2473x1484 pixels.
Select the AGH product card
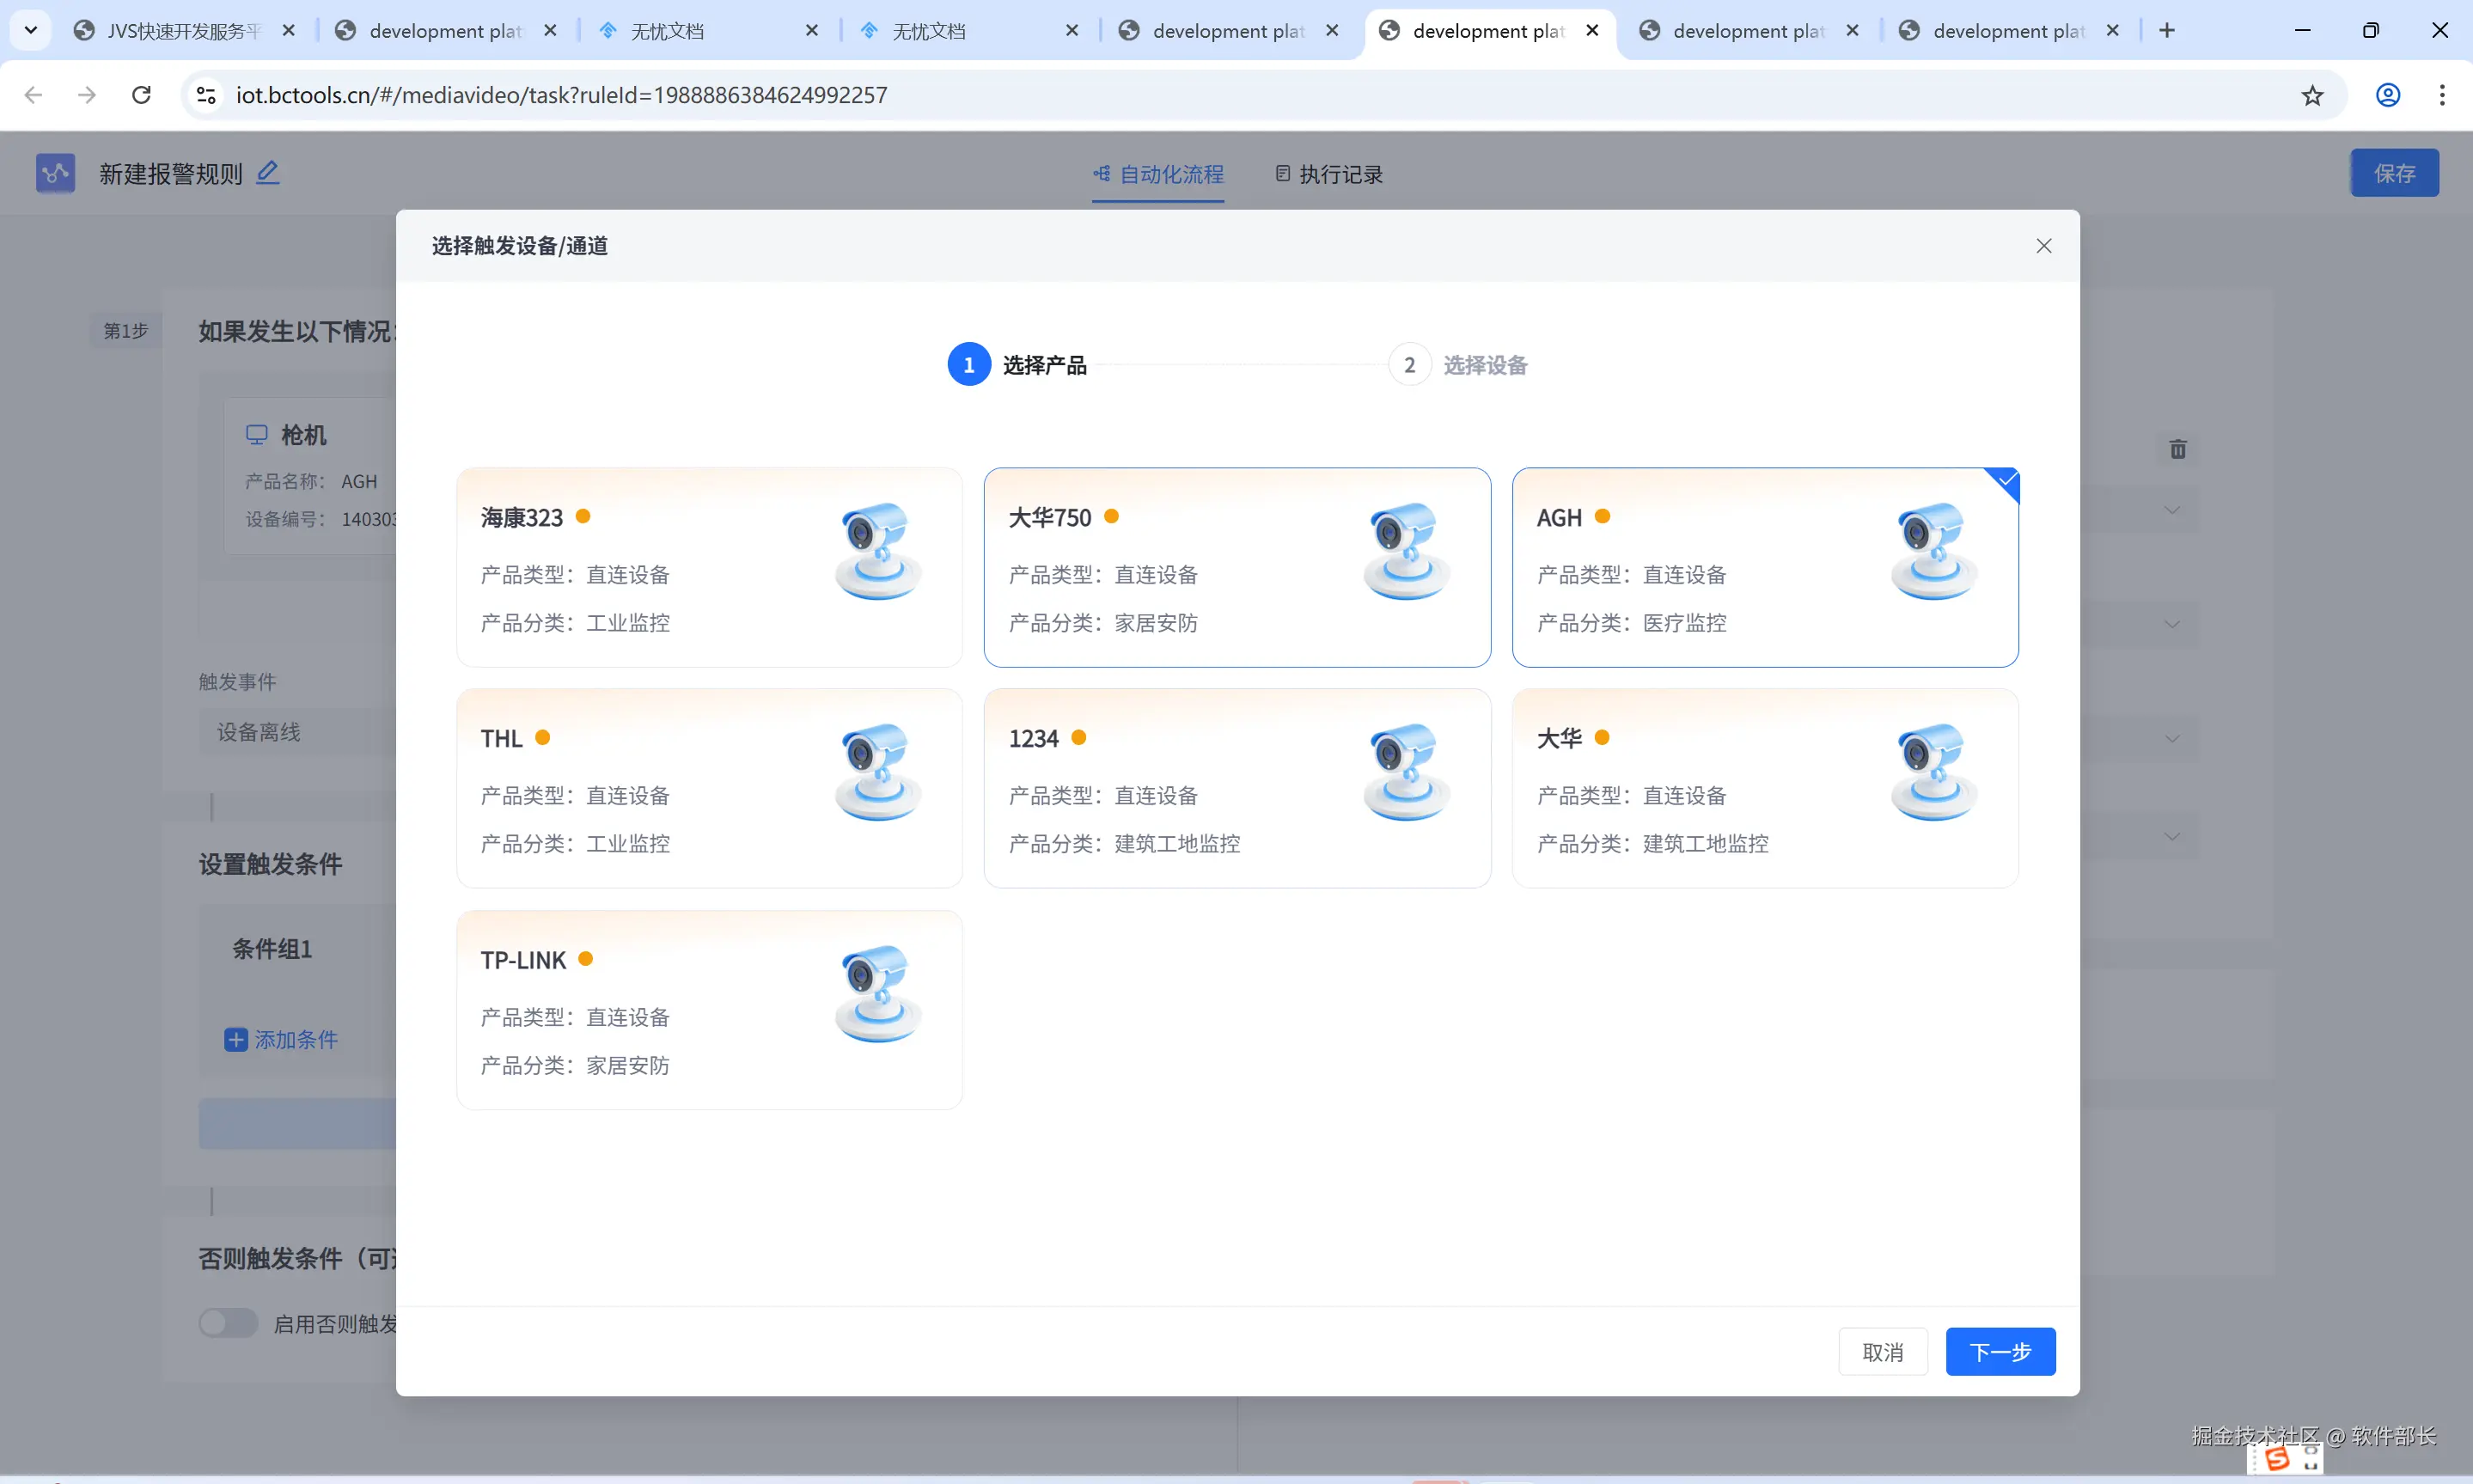click(1764, 567)
